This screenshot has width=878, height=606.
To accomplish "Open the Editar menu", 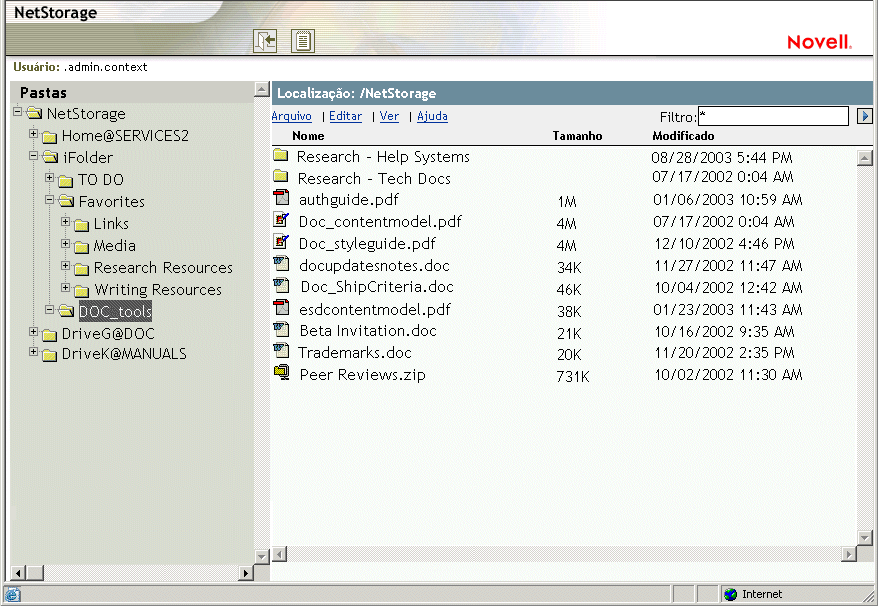I will (345, 116).
